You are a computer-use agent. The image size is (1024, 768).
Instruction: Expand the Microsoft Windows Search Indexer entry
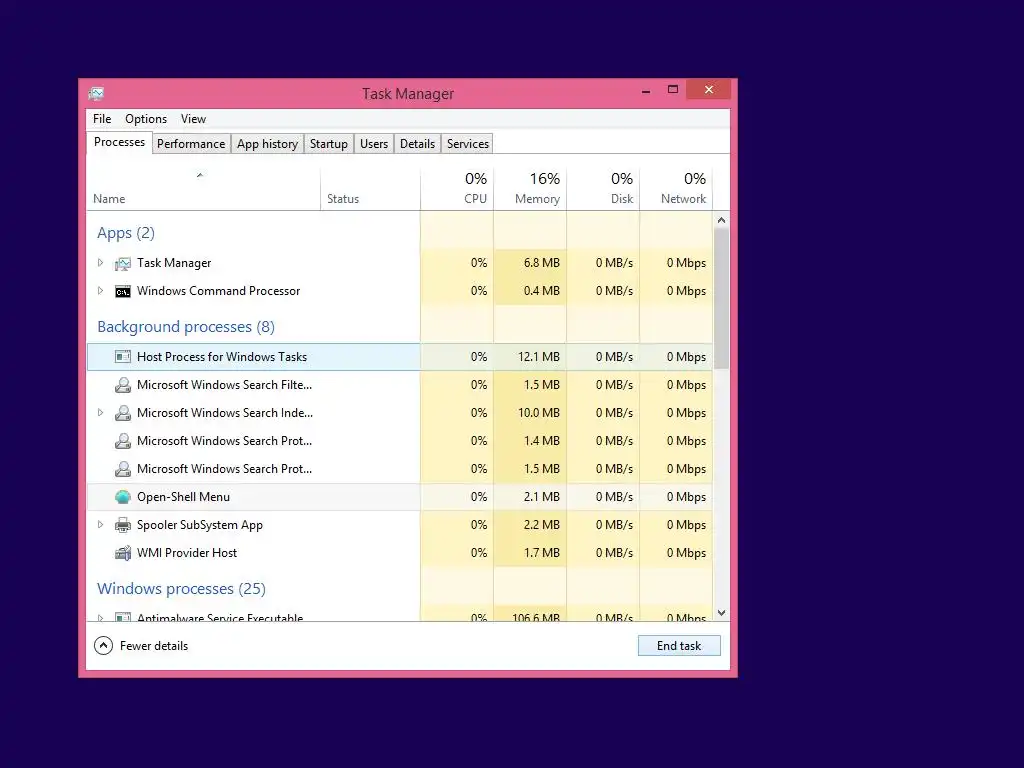pyautogui.click(x=100, y=413)
